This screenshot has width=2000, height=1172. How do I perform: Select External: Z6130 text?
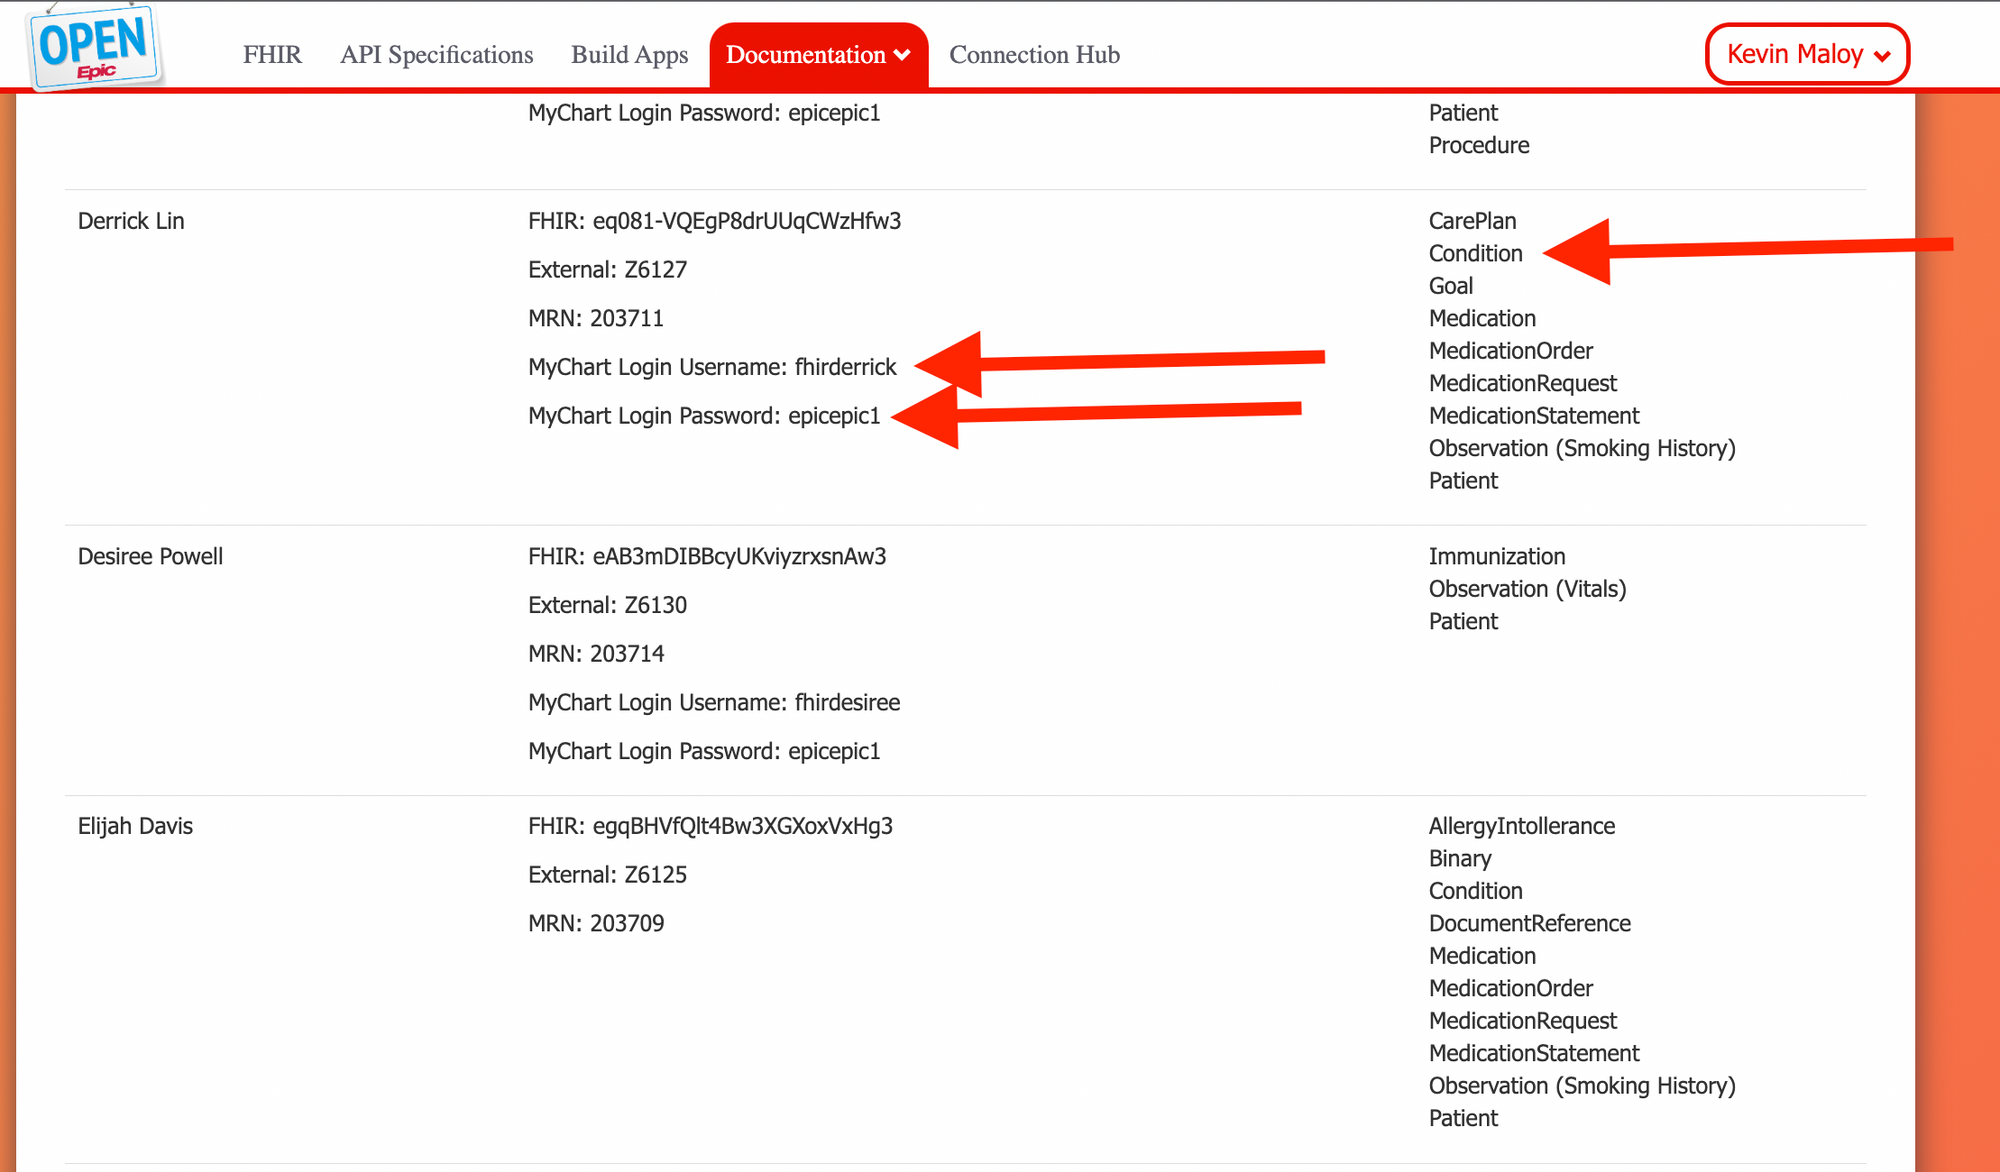tap(607, 605)
